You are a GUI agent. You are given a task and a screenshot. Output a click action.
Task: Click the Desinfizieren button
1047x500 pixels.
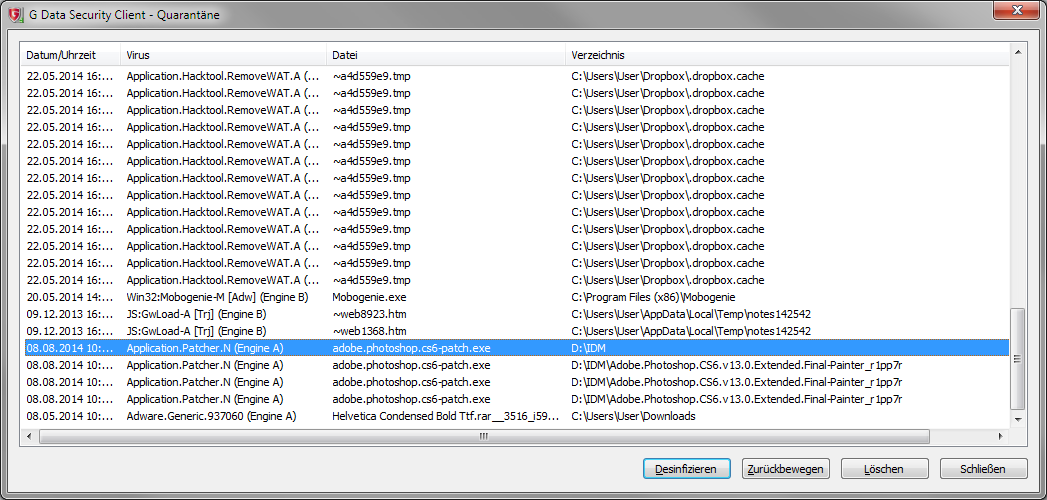coord(686,469)
